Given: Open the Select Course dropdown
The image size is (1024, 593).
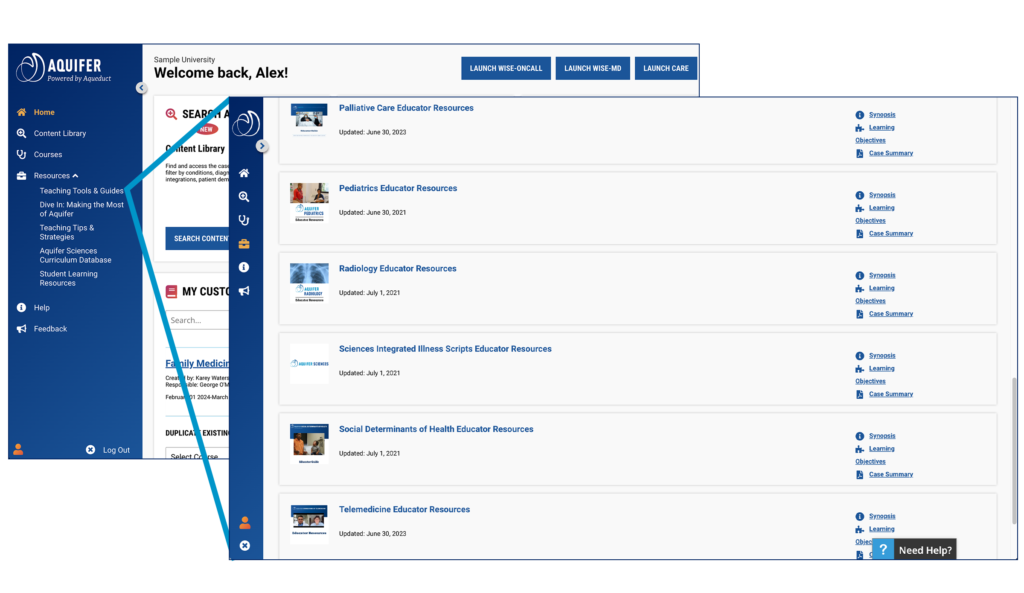Looking at the screenshot, I should tap(197, 453).
